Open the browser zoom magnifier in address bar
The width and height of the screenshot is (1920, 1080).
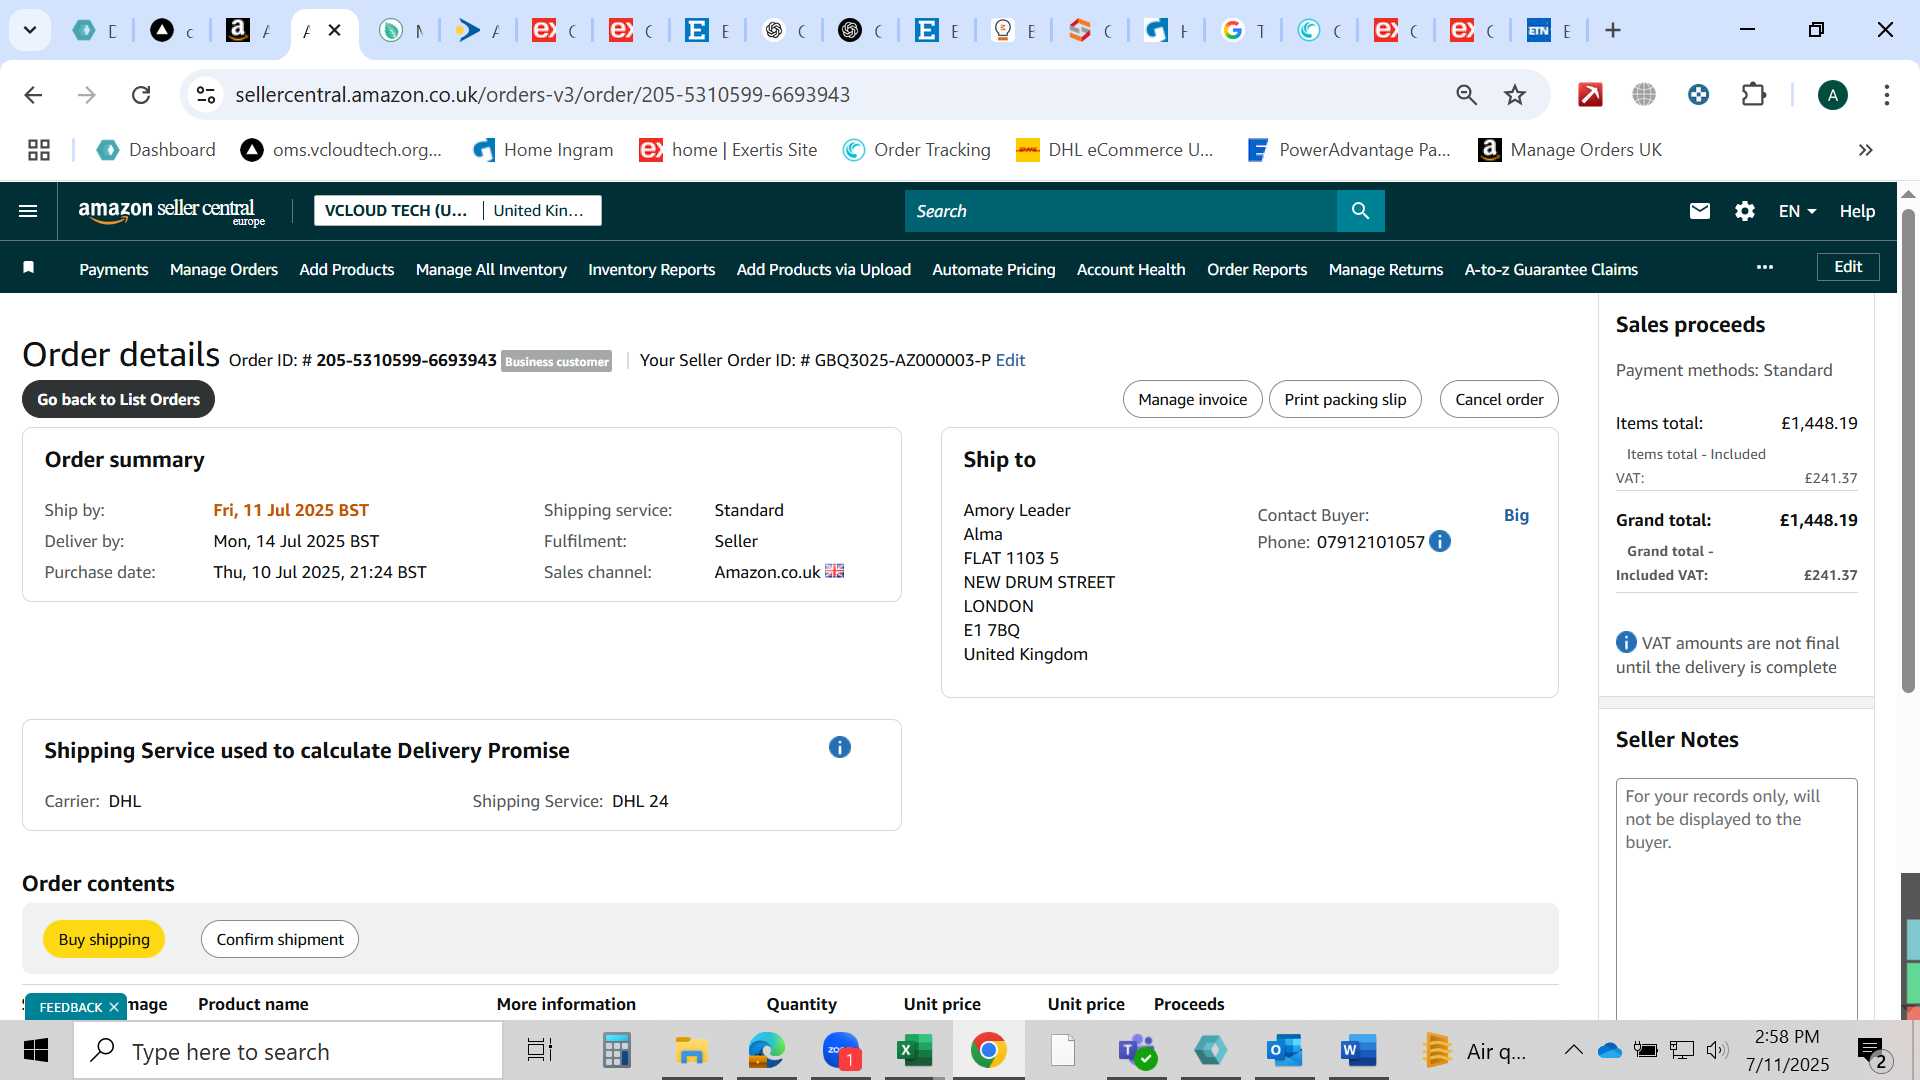(1466, 95)
